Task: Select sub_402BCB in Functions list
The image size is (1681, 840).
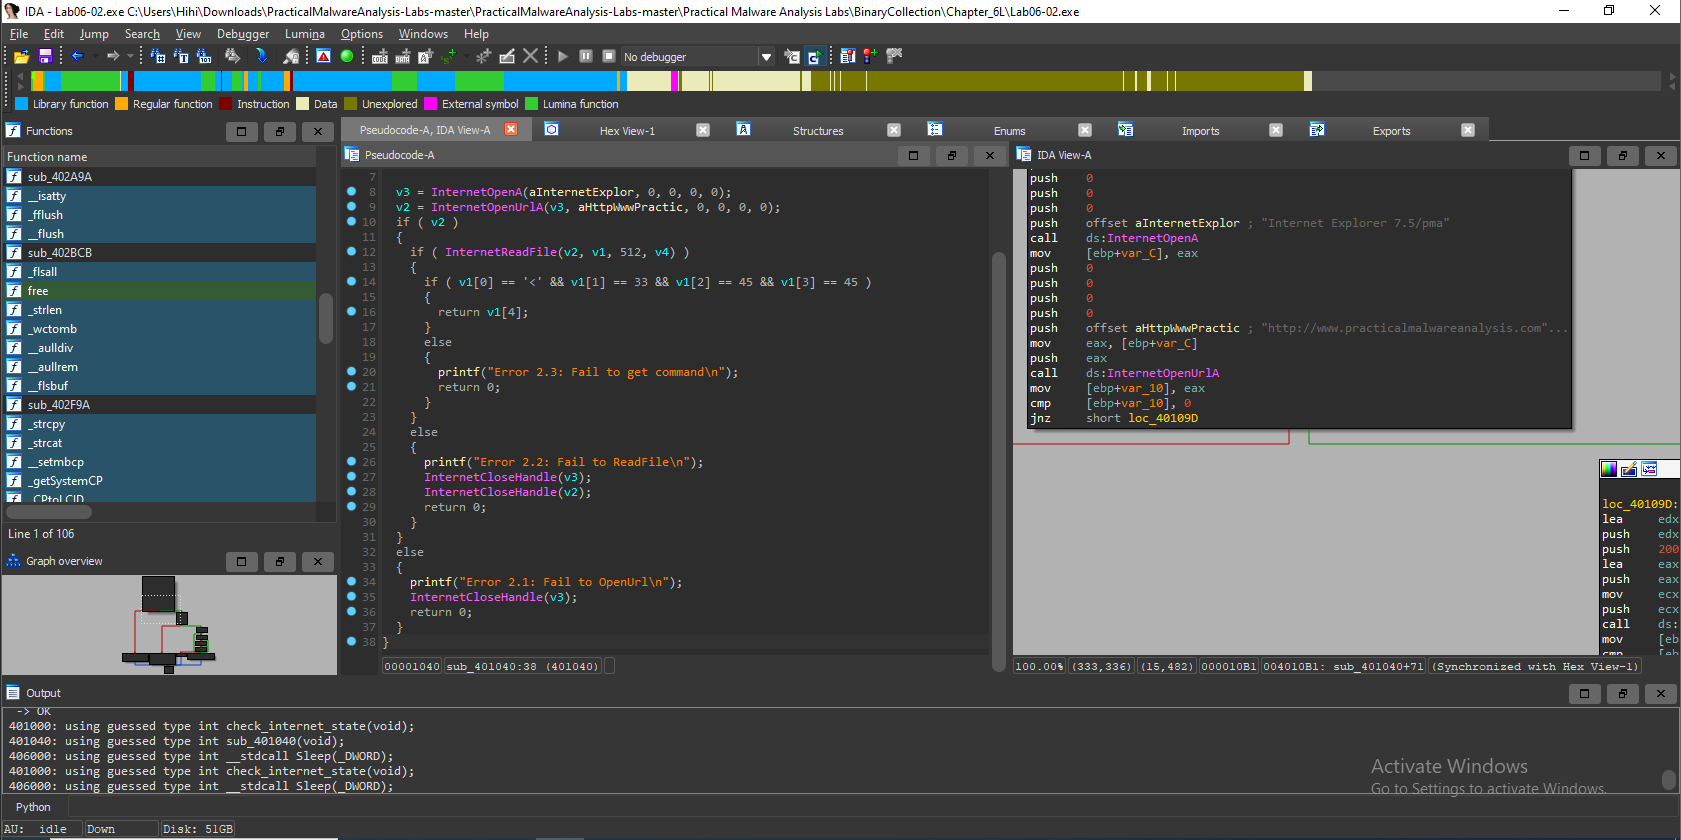Action: pos(60,253)
